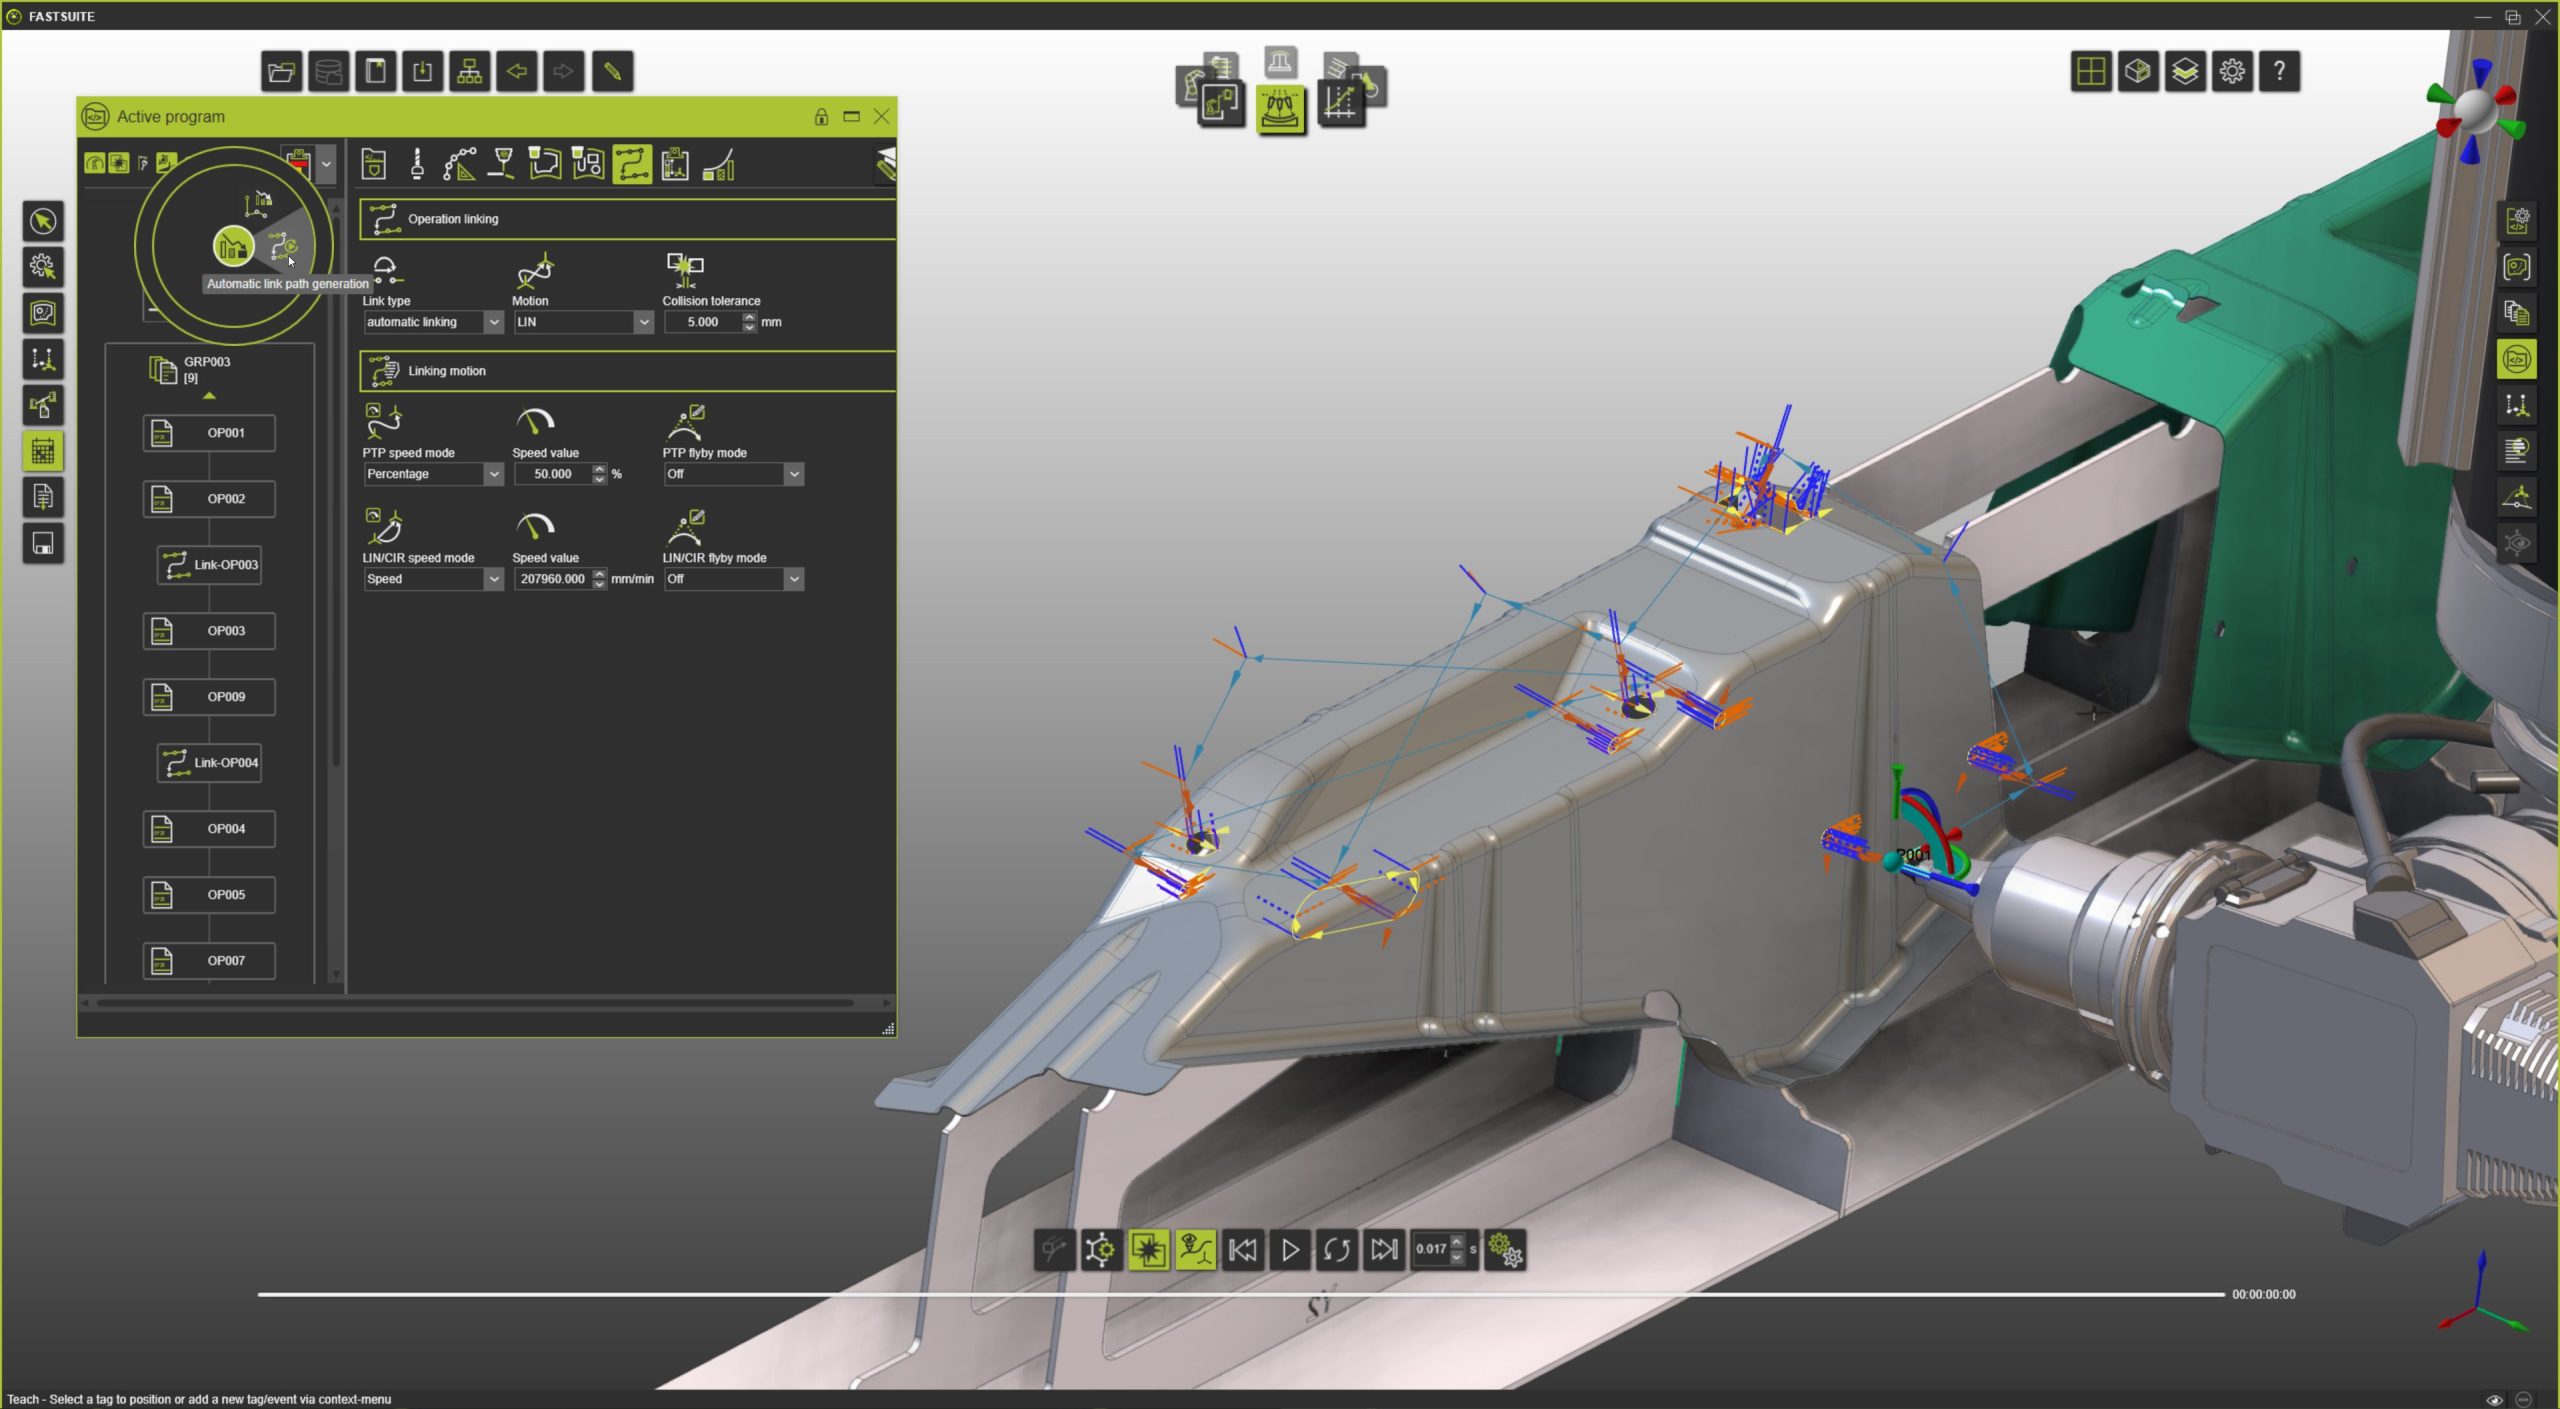This screenshot has height=1409, width=2560.
Task: Click the yellow pencil edit icon
Action: (612, 72)
